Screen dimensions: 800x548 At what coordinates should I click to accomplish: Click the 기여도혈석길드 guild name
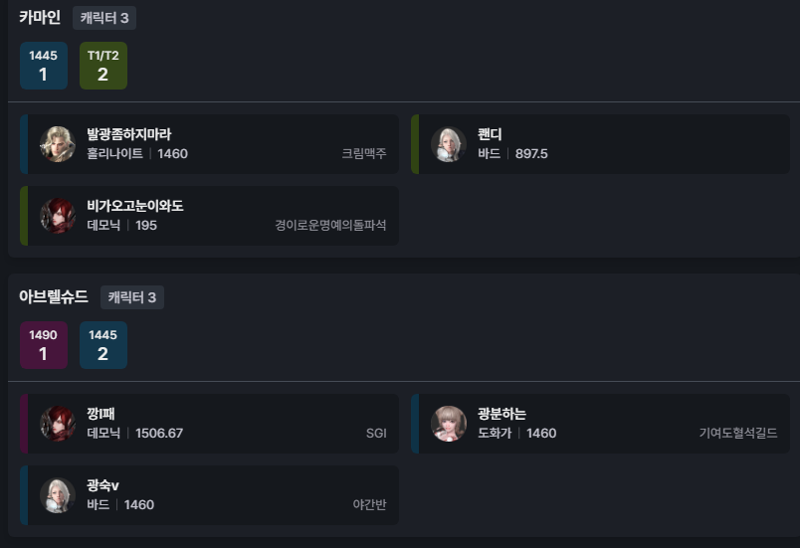(x=738, y=433)
